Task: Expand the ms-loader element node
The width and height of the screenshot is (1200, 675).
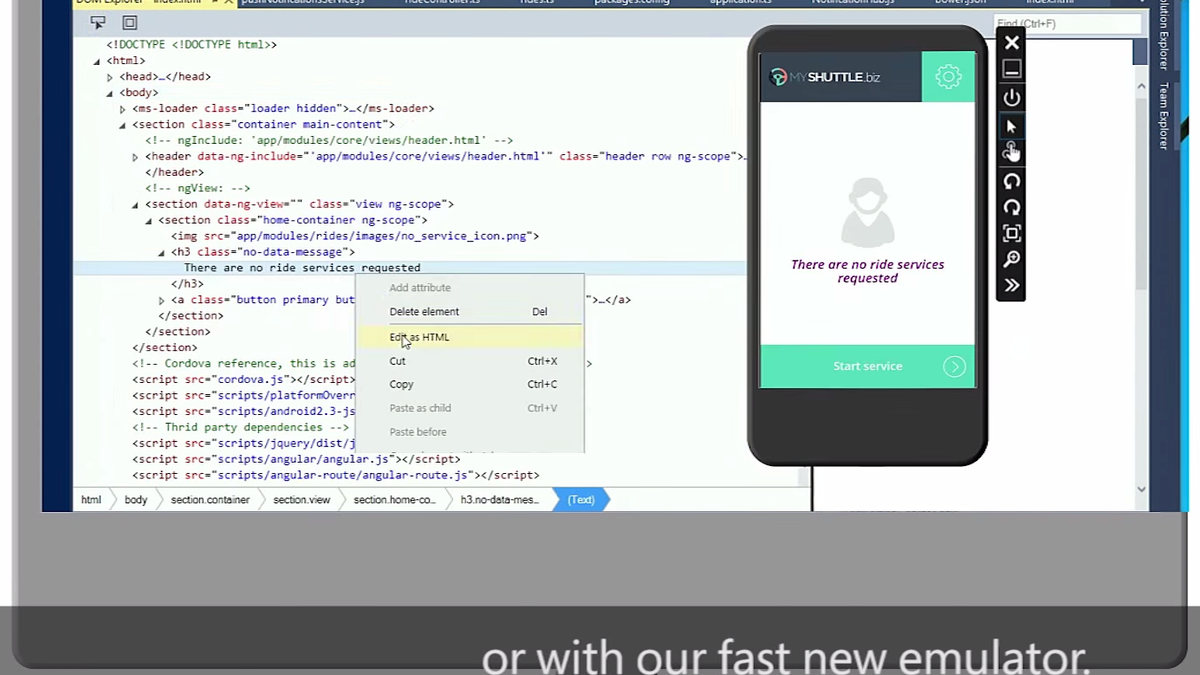Action: [x=123, y=109]
